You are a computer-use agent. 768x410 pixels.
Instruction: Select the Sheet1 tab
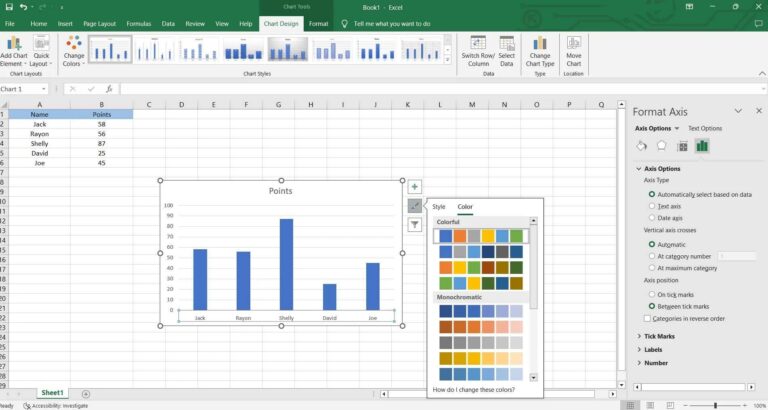tap(52, 393)
